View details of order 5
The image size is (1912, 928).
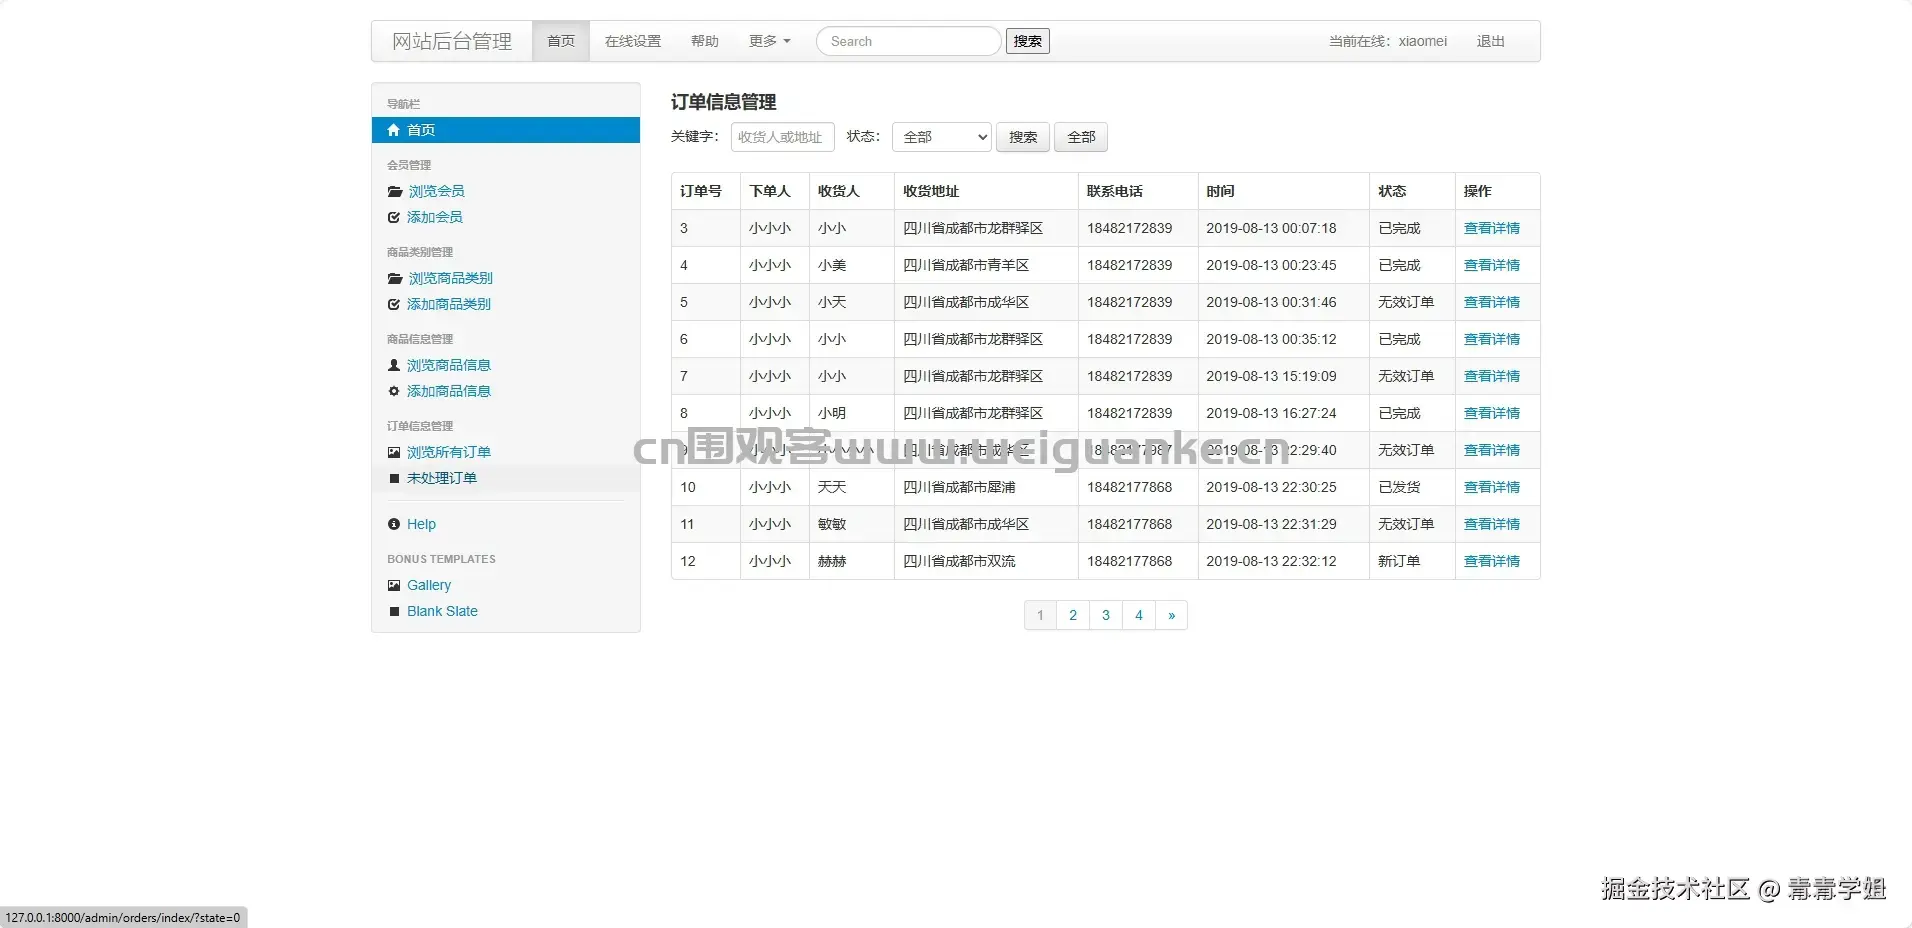1491,302
